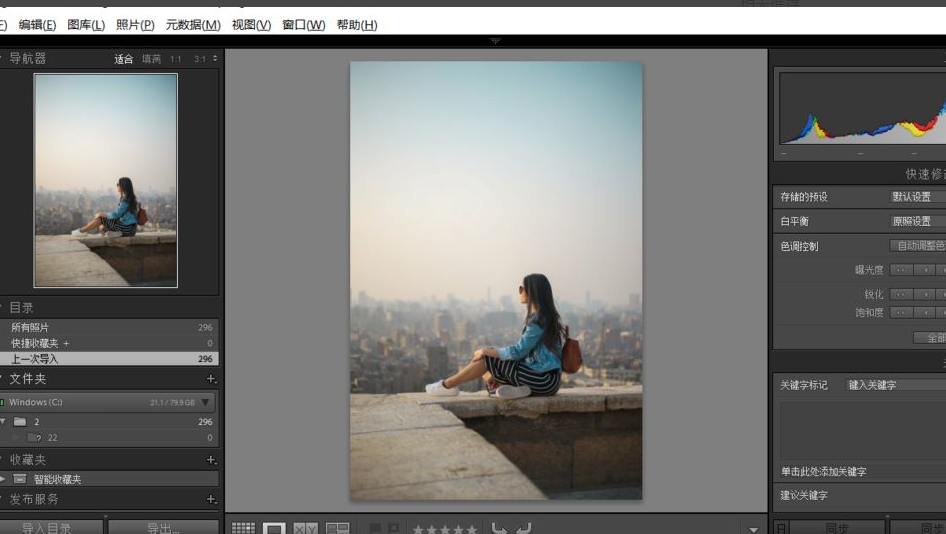
Task: Toggle the sync switch left of 同步
Action: [x=781, y=527]
